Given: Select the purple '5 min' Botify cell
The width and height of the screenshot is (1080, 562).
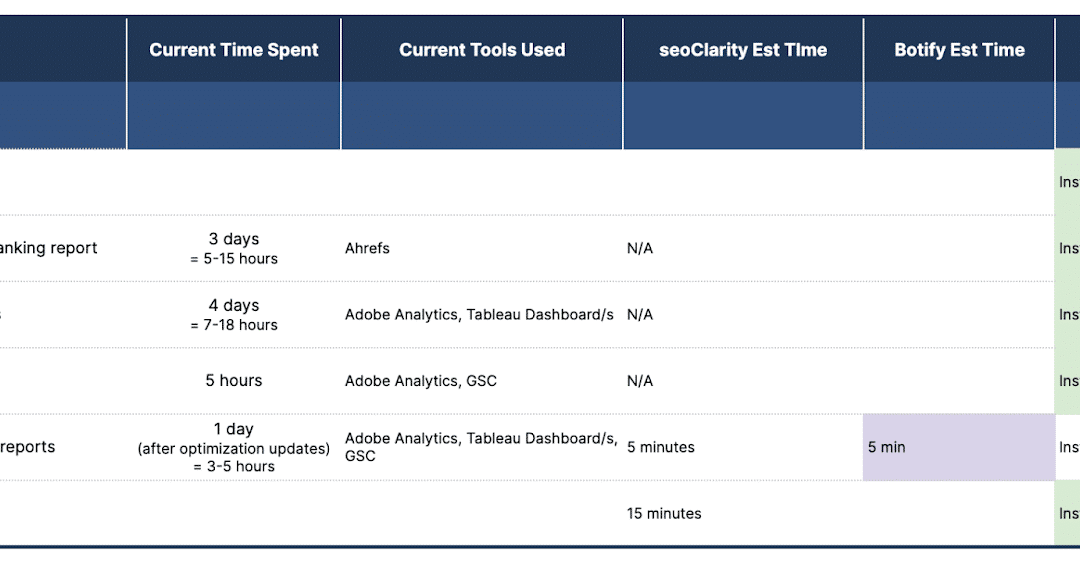Looking at the screenshot, I should click(958, 447).
